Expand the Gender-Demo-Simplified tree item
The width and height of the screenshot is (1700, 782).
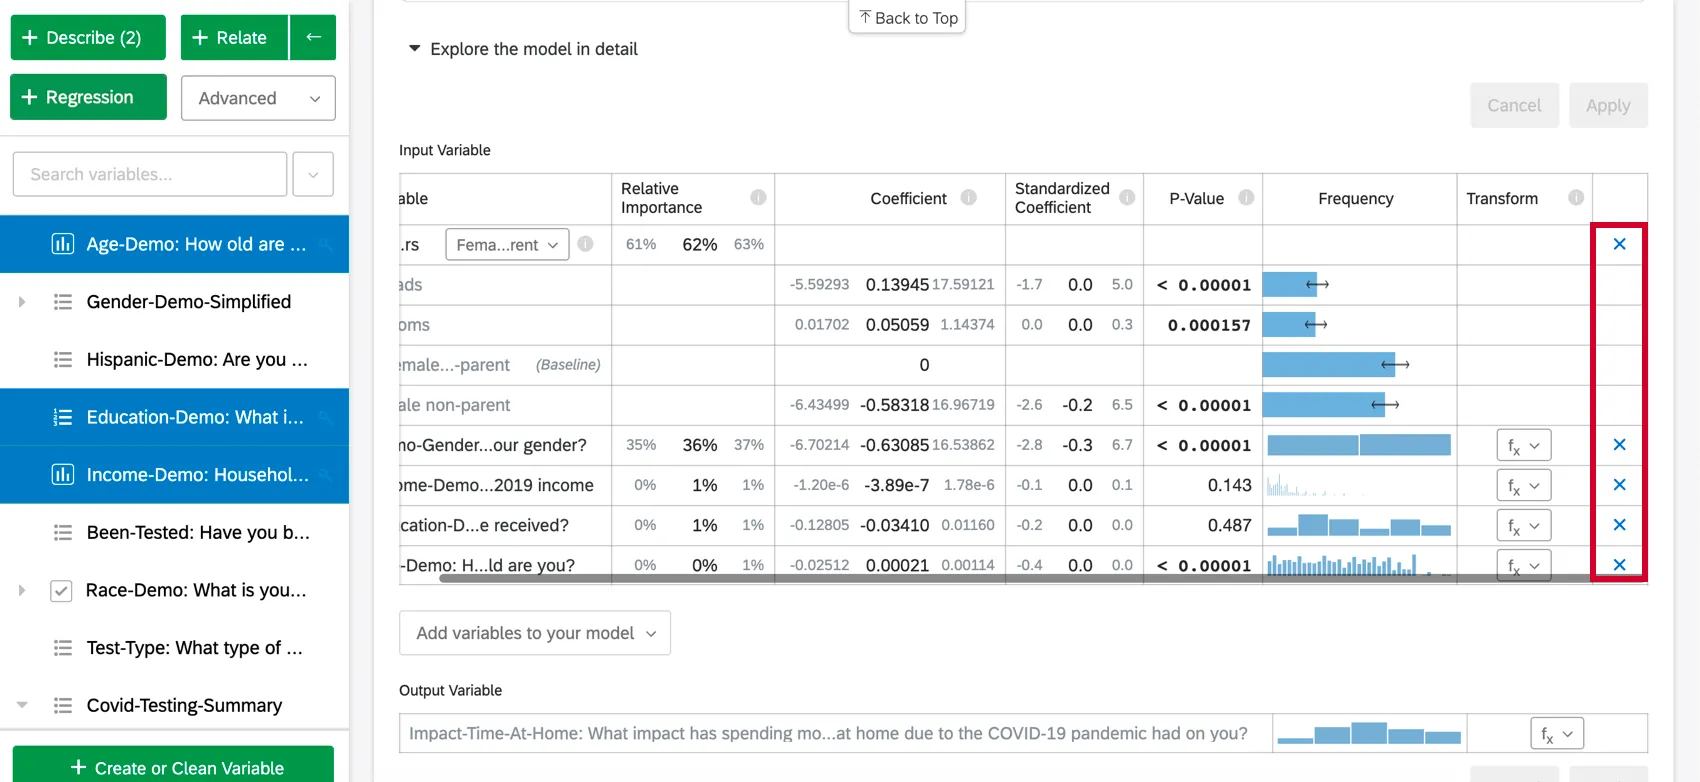click(x=22, y=302)
